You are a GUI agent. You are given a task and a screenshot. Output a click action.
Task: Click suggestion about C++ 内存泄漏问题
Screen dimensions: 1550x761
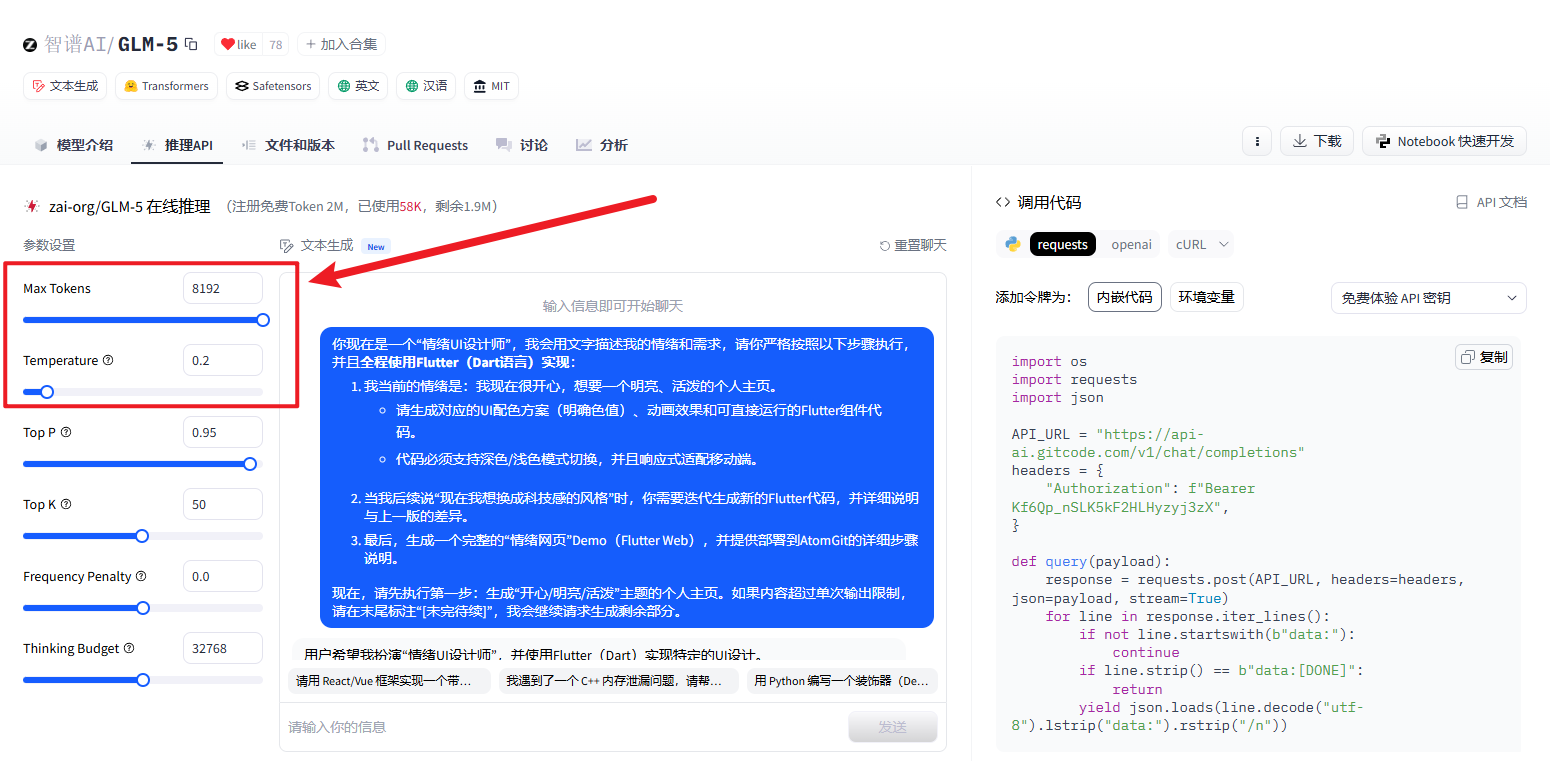click(x=618, y=681)
